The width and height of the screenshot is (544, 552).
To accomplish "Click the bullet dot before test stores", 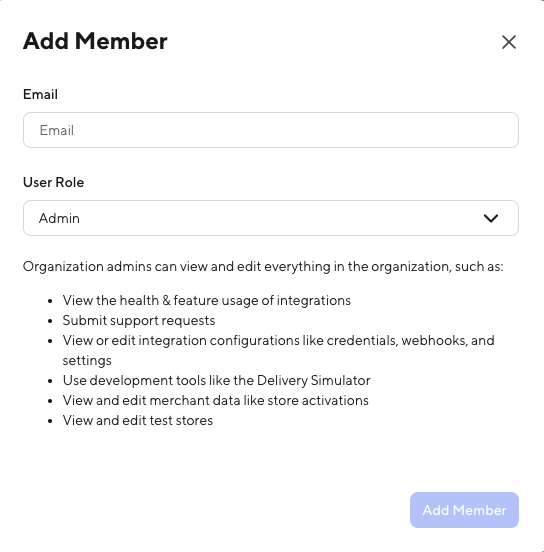I will (x=50, y=421).
